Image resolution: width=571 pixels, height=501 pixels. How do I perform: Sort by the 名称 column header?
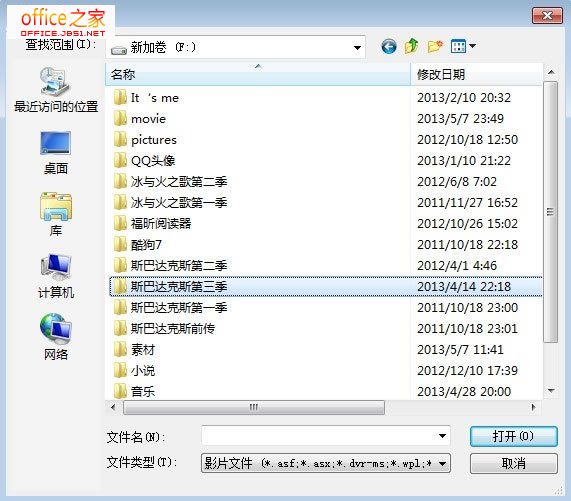tap(258, 74)
